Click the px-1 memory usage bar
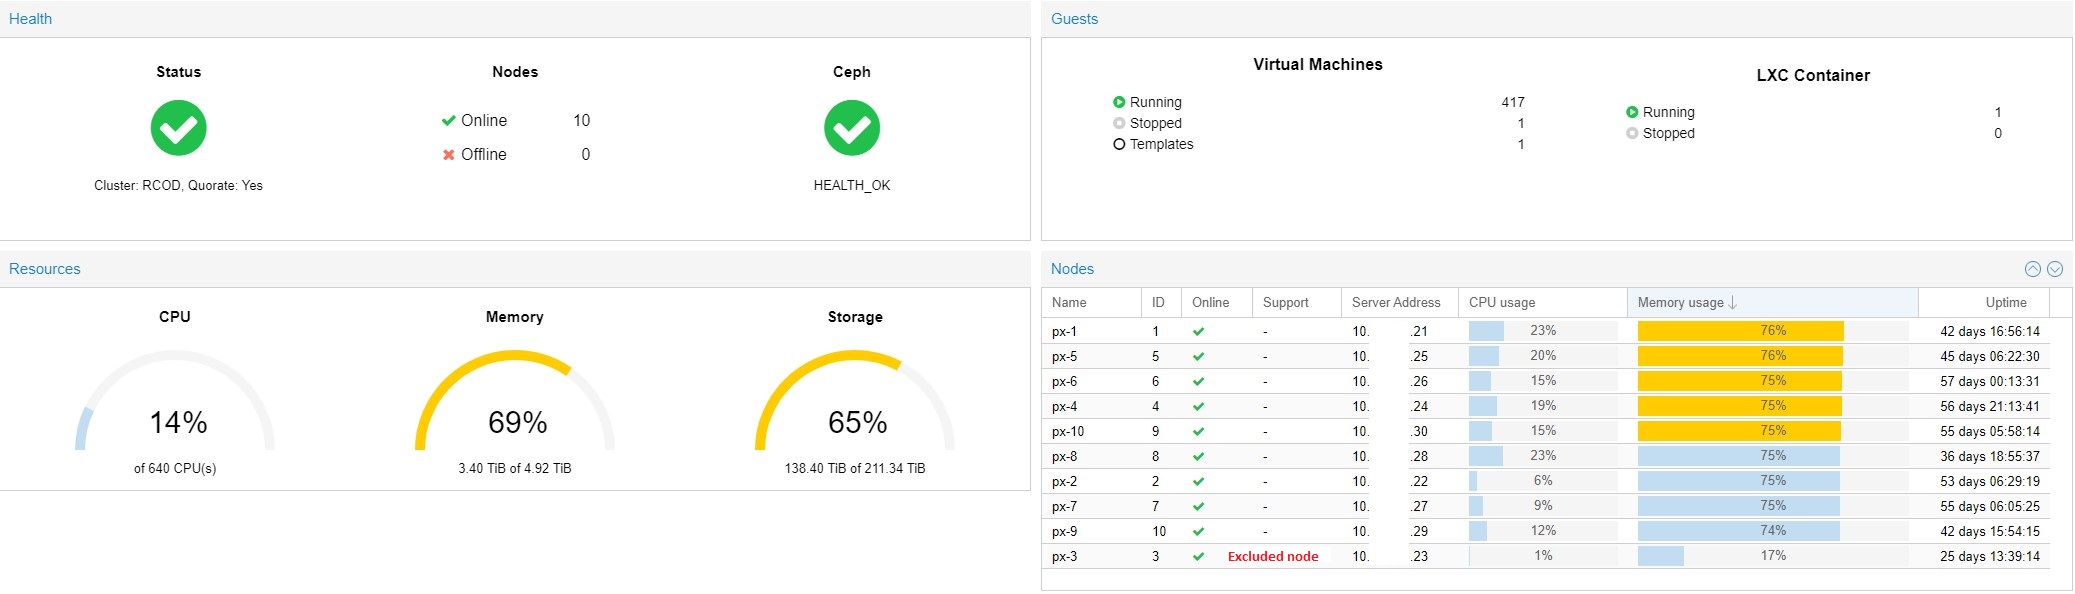 click(1740, 331)
